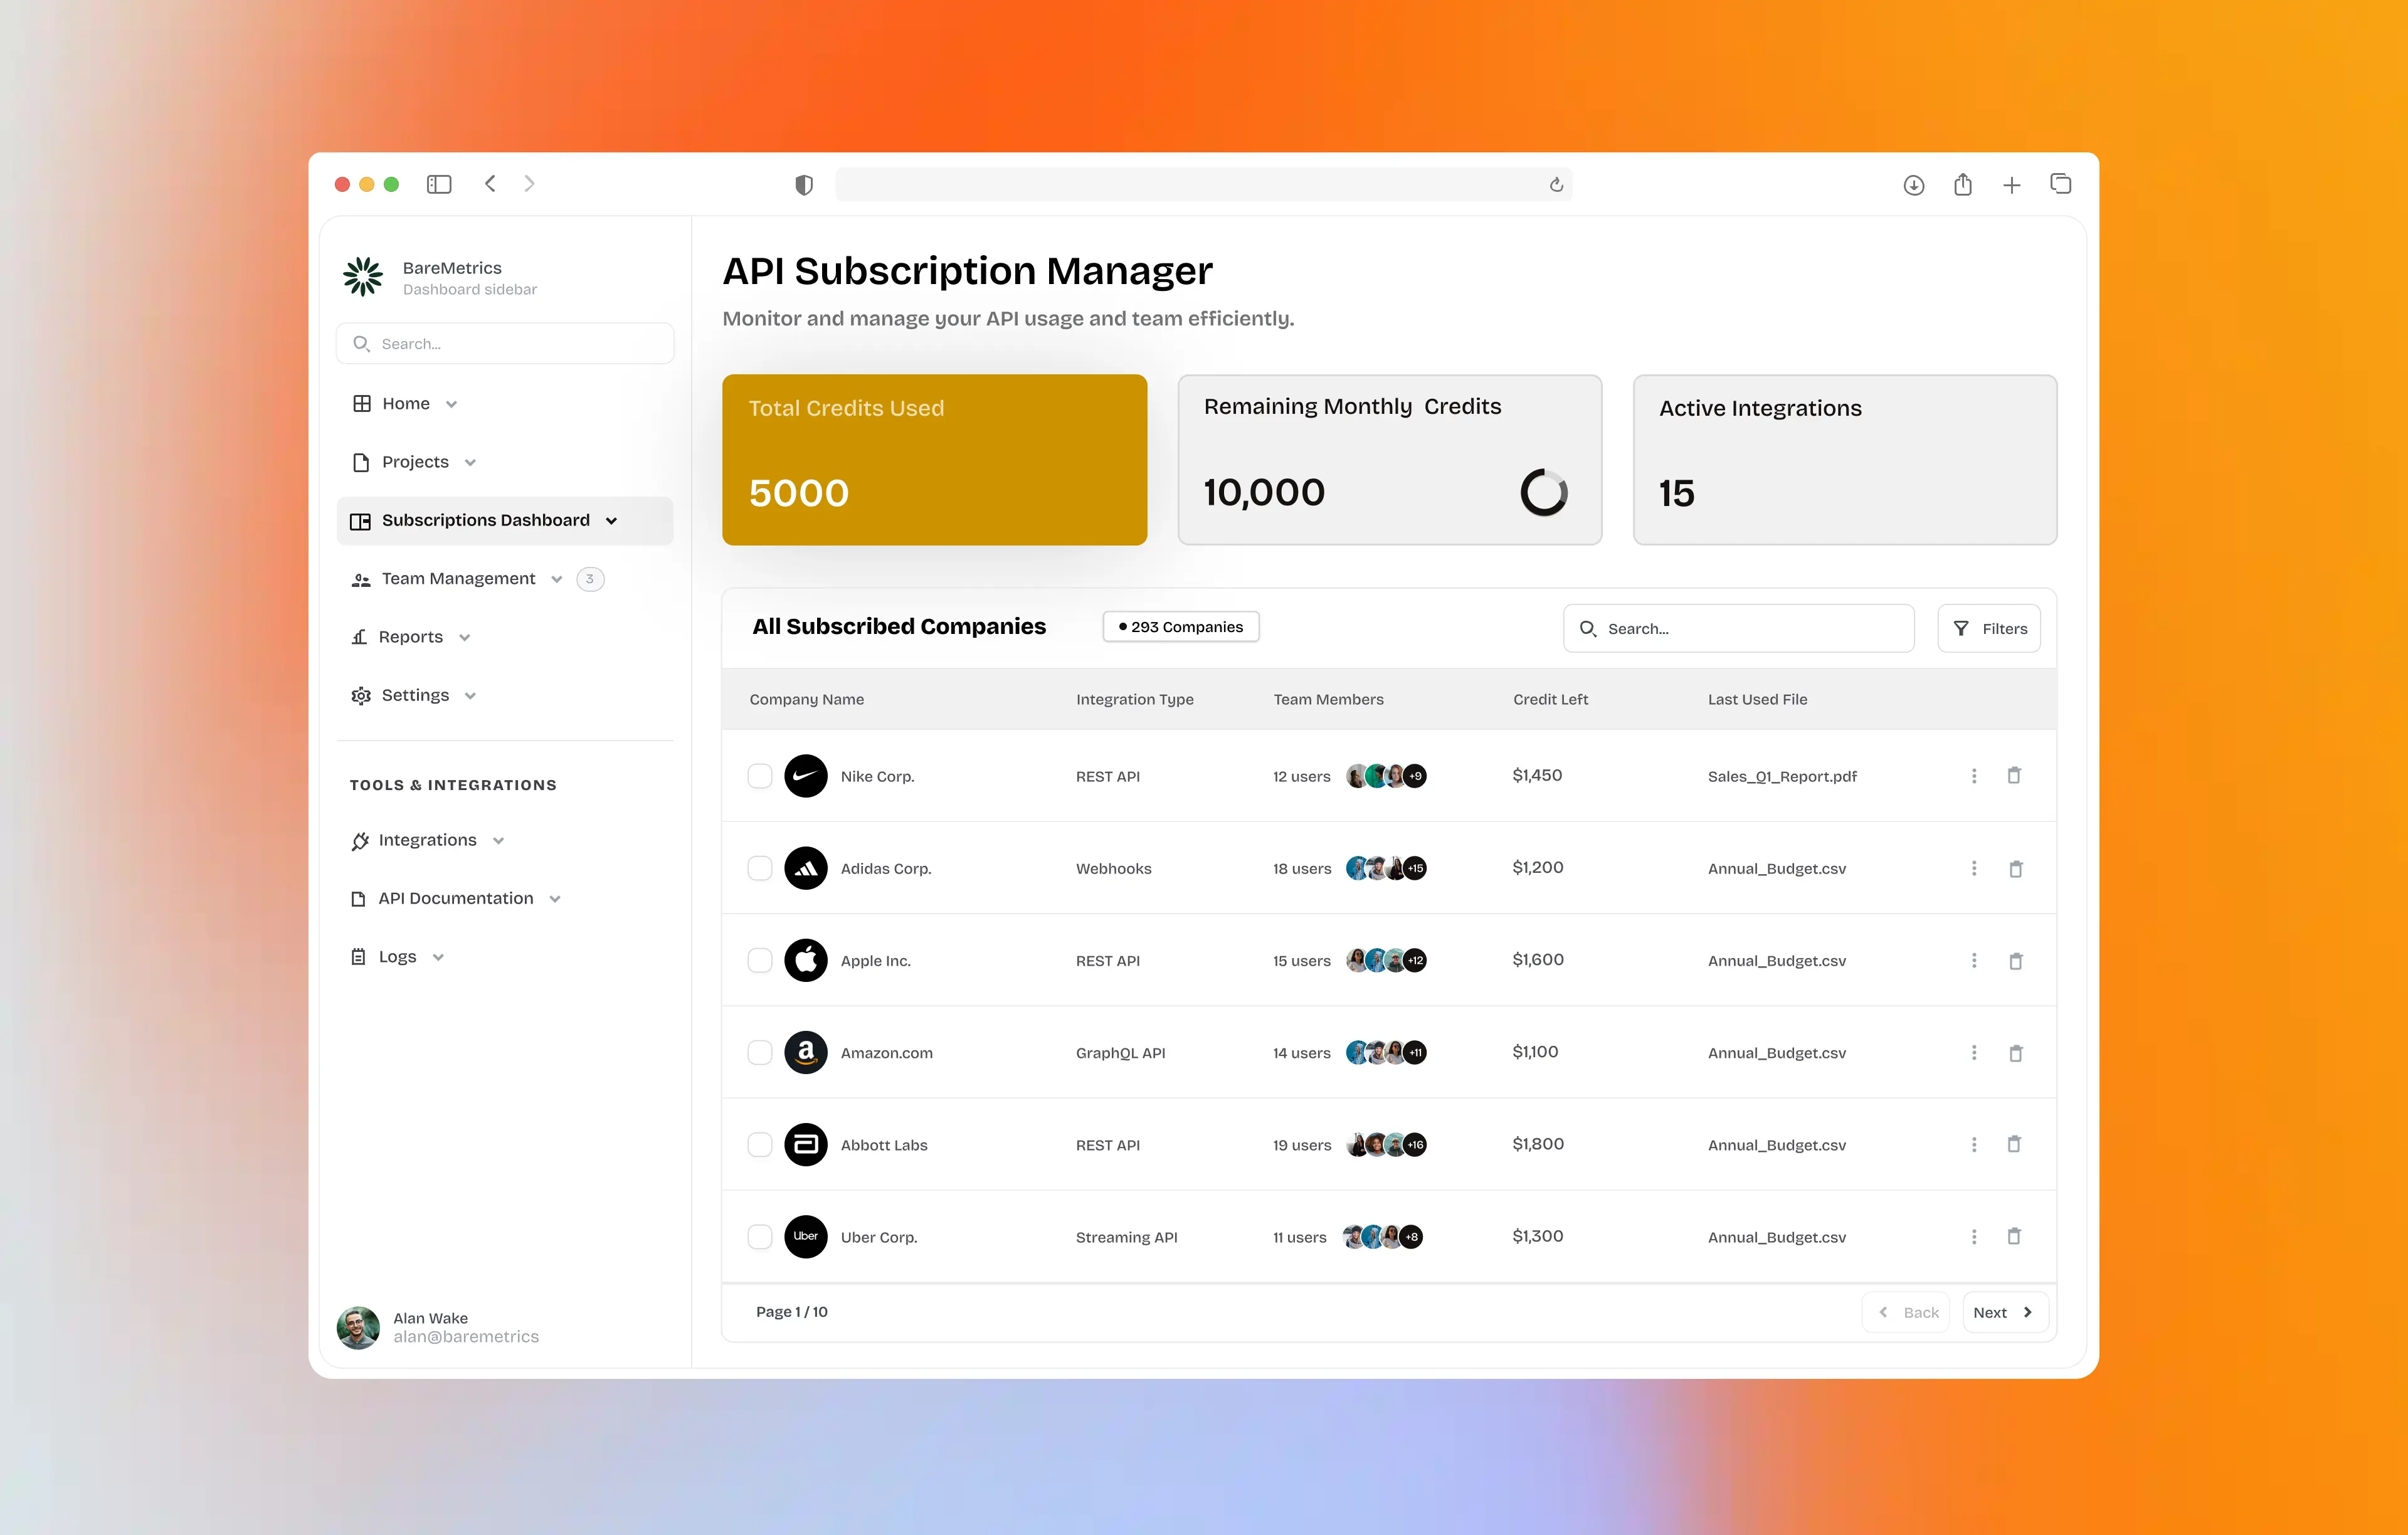Click the browser sidebar toggle icon
This screenshot has width=2408, height=1535.
439,184
